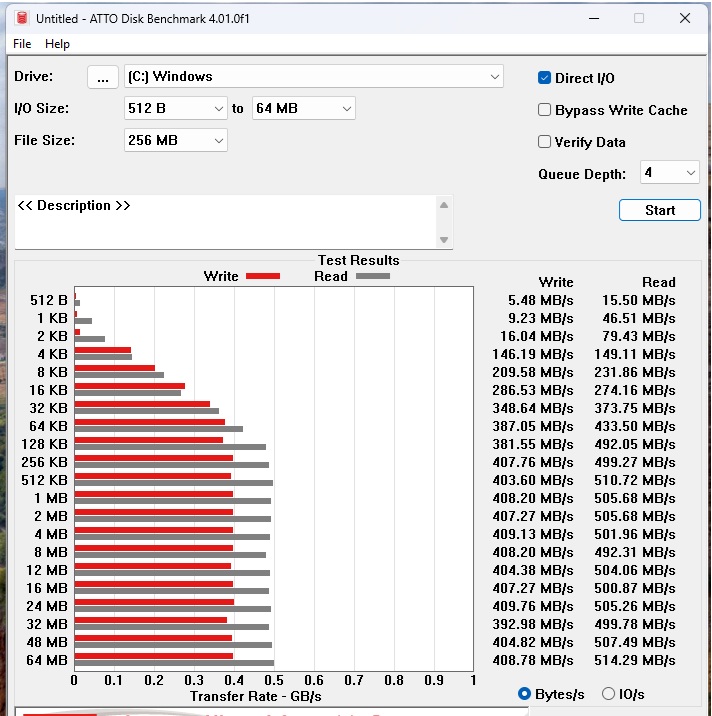Image resolution: width=712 pixels, height=716 pixels.
Task: Enable Bypass Write Cache checkbox
Action: (544, 110)
